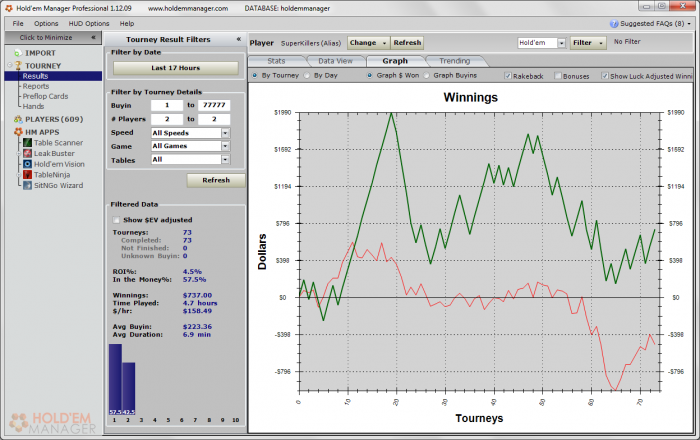This screenshot has width=700, height=440.
Task: Collapse Tourney Result Filters panel arrows
Action: tap(239, 39)
